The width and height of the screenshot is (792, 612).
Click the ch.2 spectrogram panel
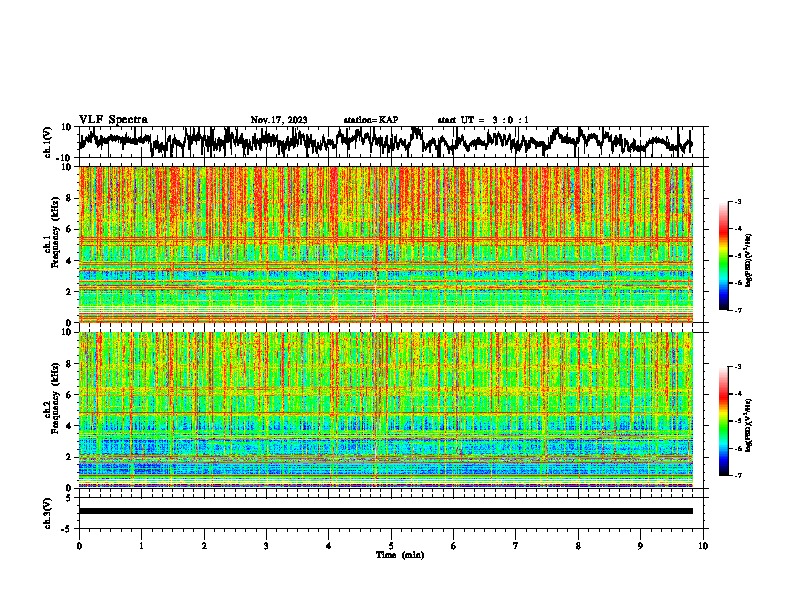coord(386,410)
